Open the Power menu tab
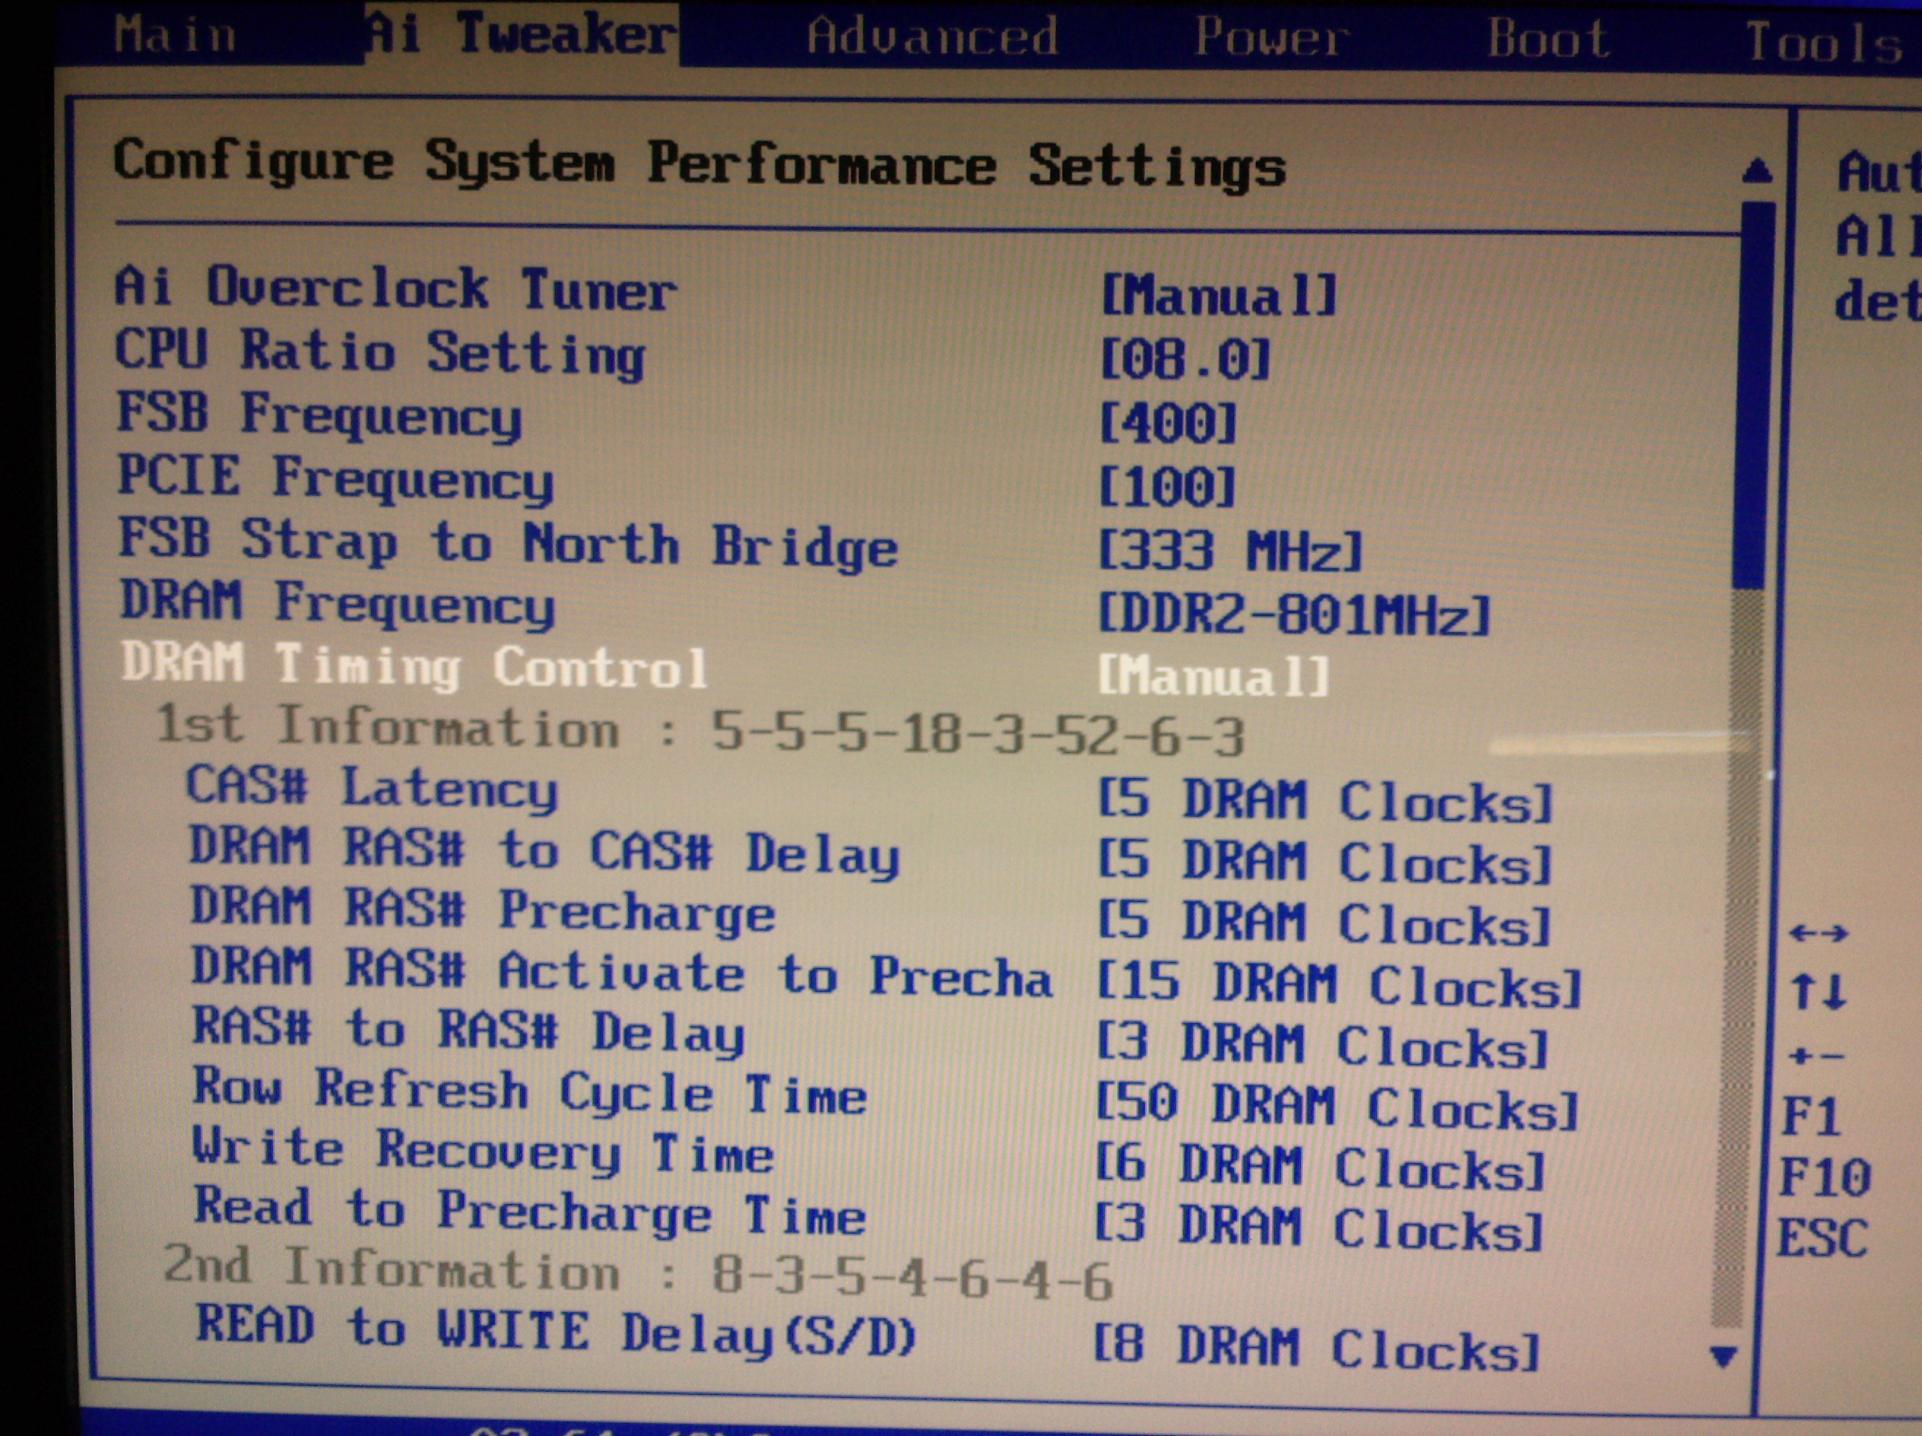 1271,38
